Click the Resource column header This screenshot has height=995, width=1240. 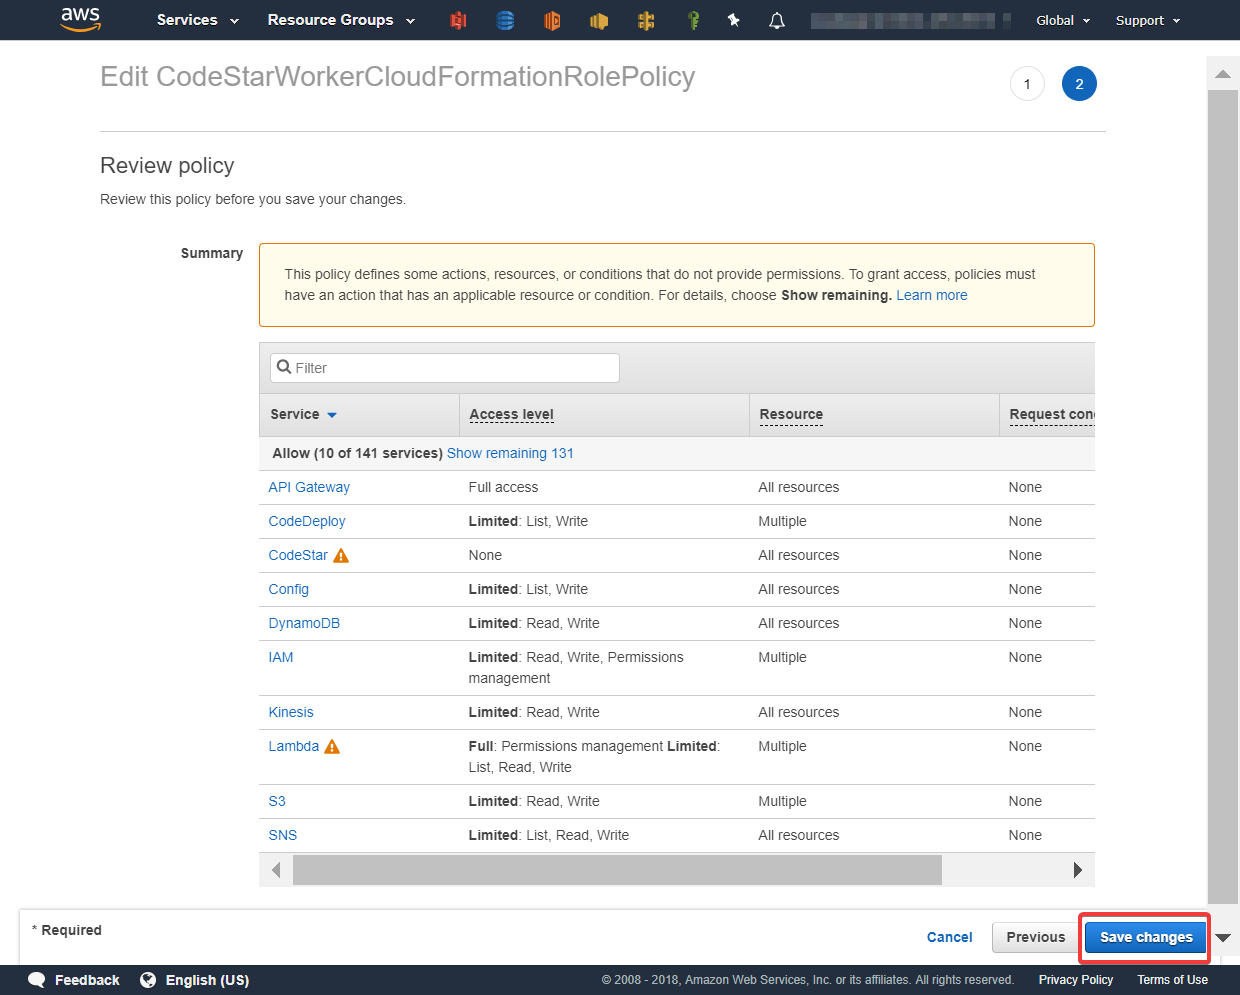click(791, 414)
